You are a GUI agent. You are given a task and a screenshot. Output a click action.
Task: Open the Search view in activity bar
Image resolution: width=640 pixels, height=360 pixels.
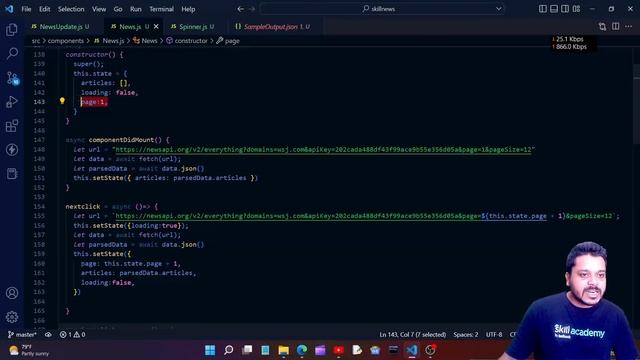point(12,53)
